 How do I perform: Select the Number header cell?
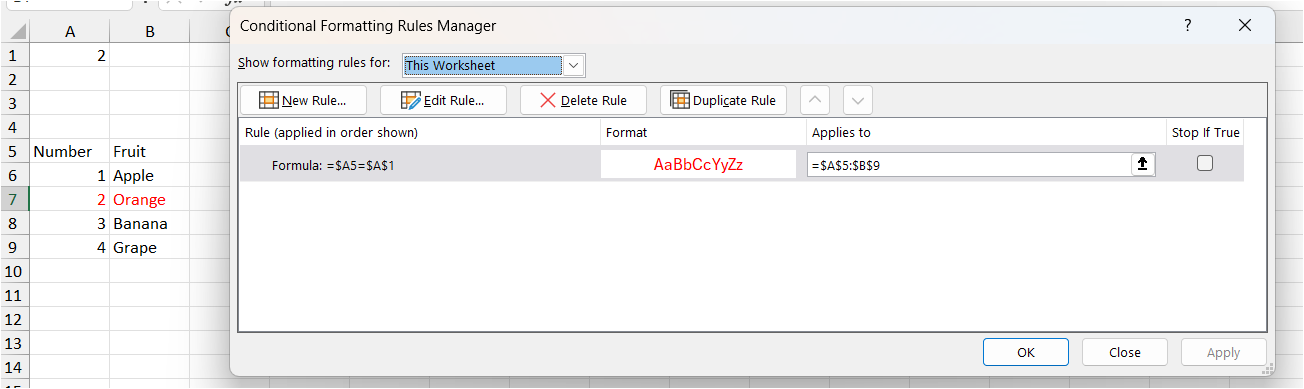pos(70,152)
